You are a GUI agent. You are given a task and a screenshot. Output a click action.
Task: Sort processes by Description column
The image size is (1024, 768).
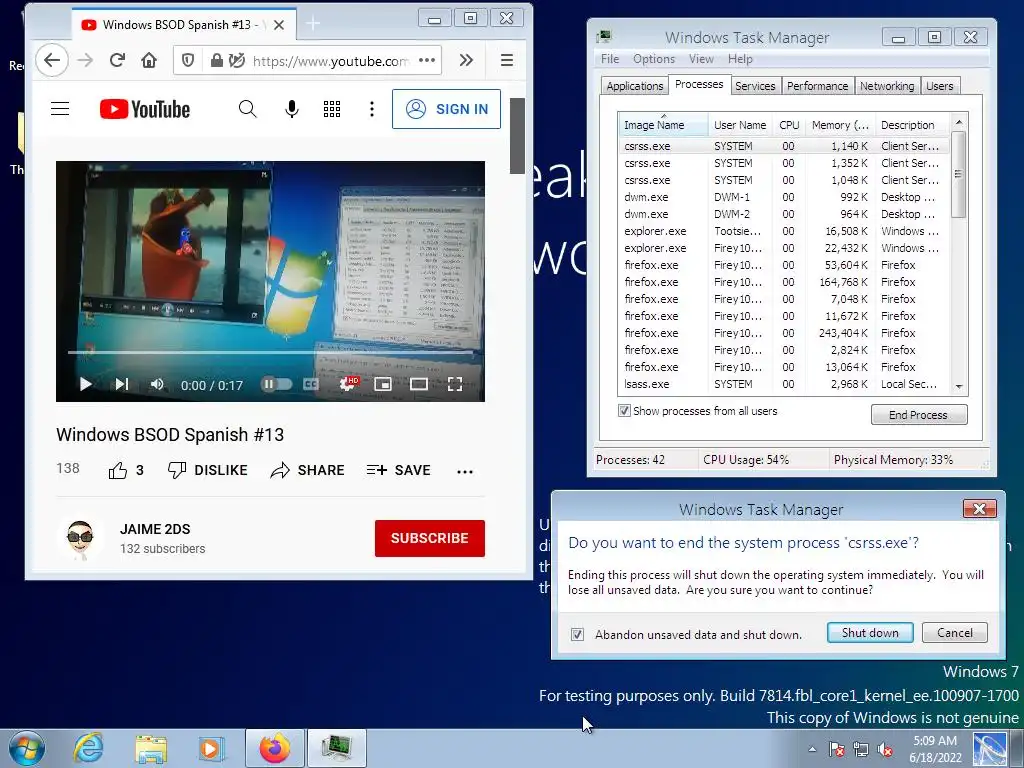tap(912, 125)
